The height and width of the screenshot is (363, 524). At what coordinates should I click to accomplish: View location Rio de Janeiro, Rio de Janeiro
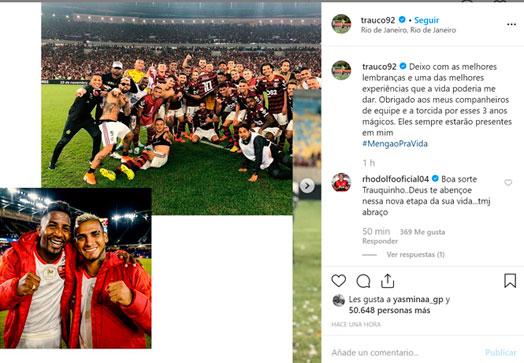tap(408, 30)
